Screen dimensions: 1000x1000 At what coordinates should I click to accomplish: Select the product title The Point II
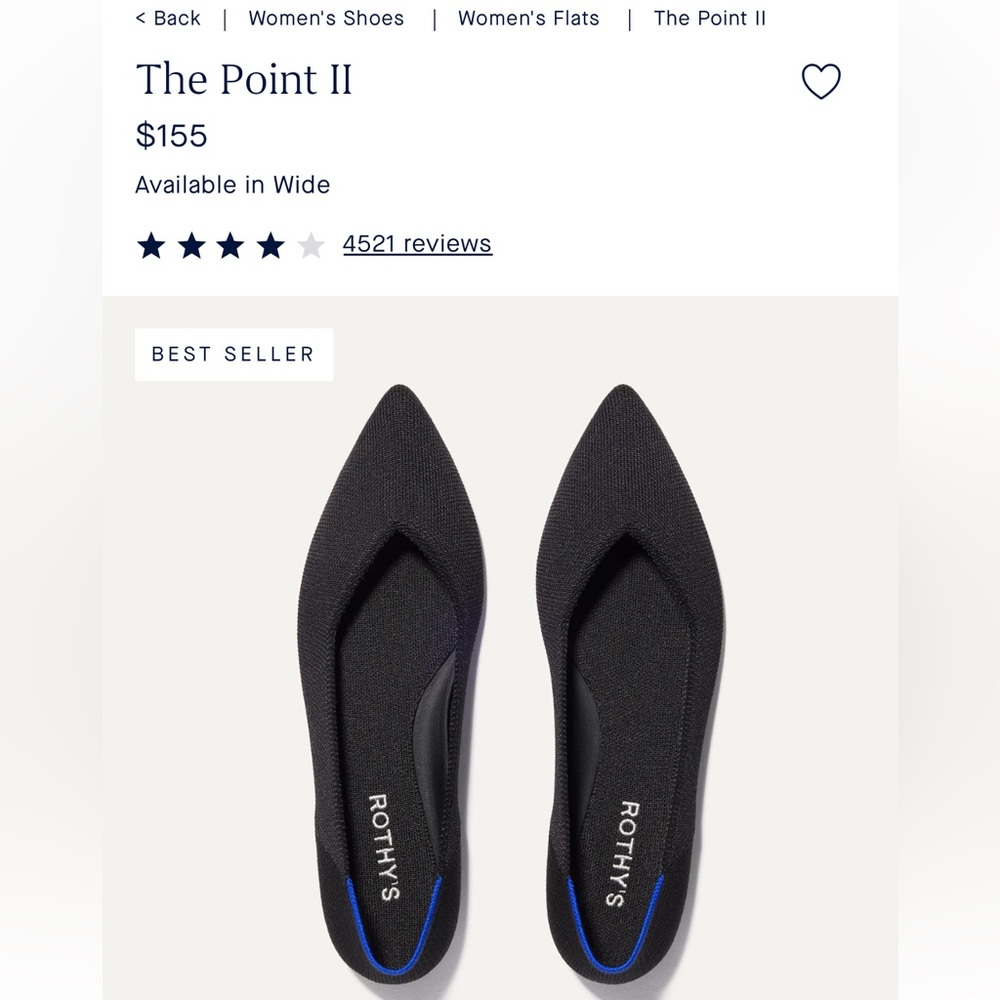[245, 80]
